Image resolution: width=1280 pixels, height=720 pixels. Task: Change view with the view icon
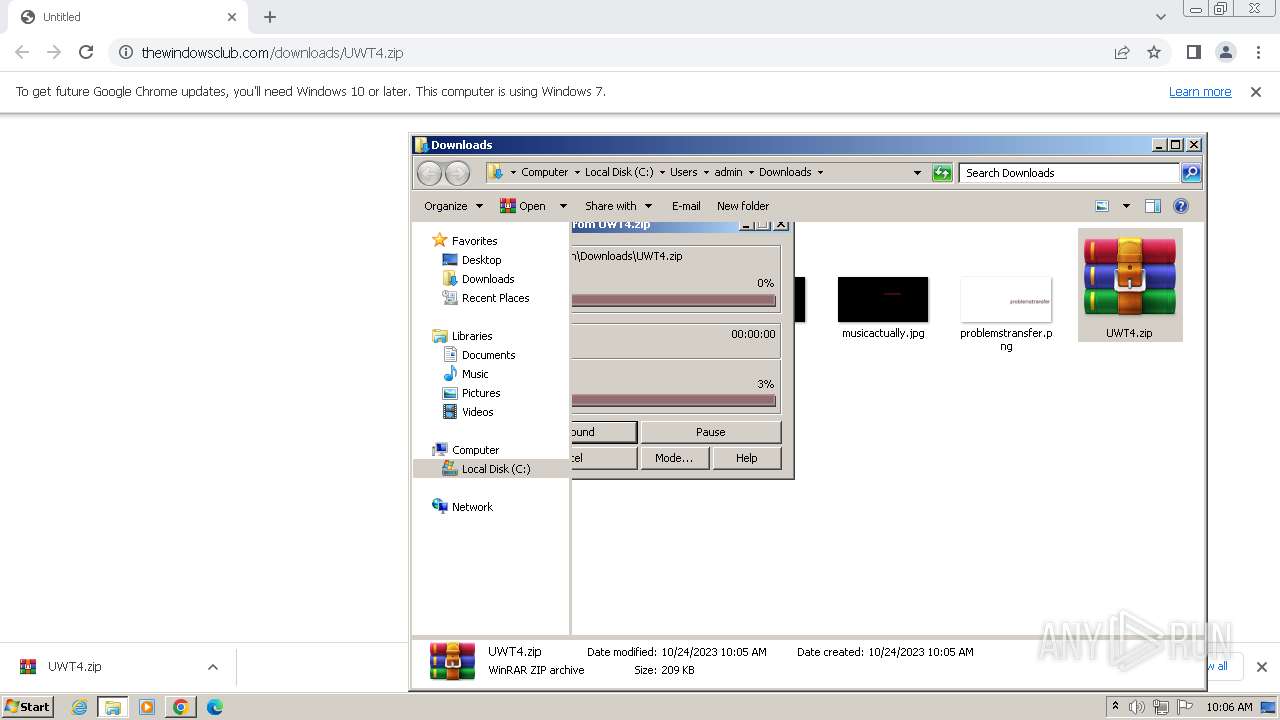pyautogui.click(x=1102, y=206)
